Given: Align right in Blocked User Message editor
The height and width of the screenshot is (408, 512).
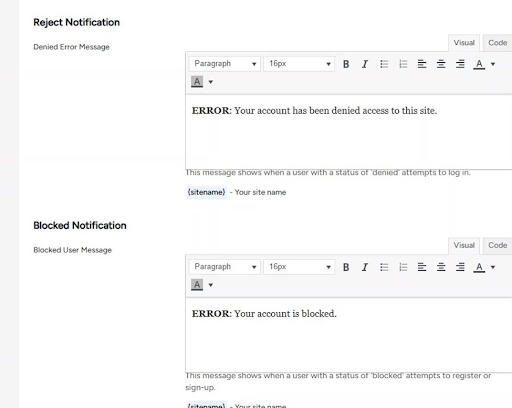Looking at the screenshot, I should (x=460, y=267).
